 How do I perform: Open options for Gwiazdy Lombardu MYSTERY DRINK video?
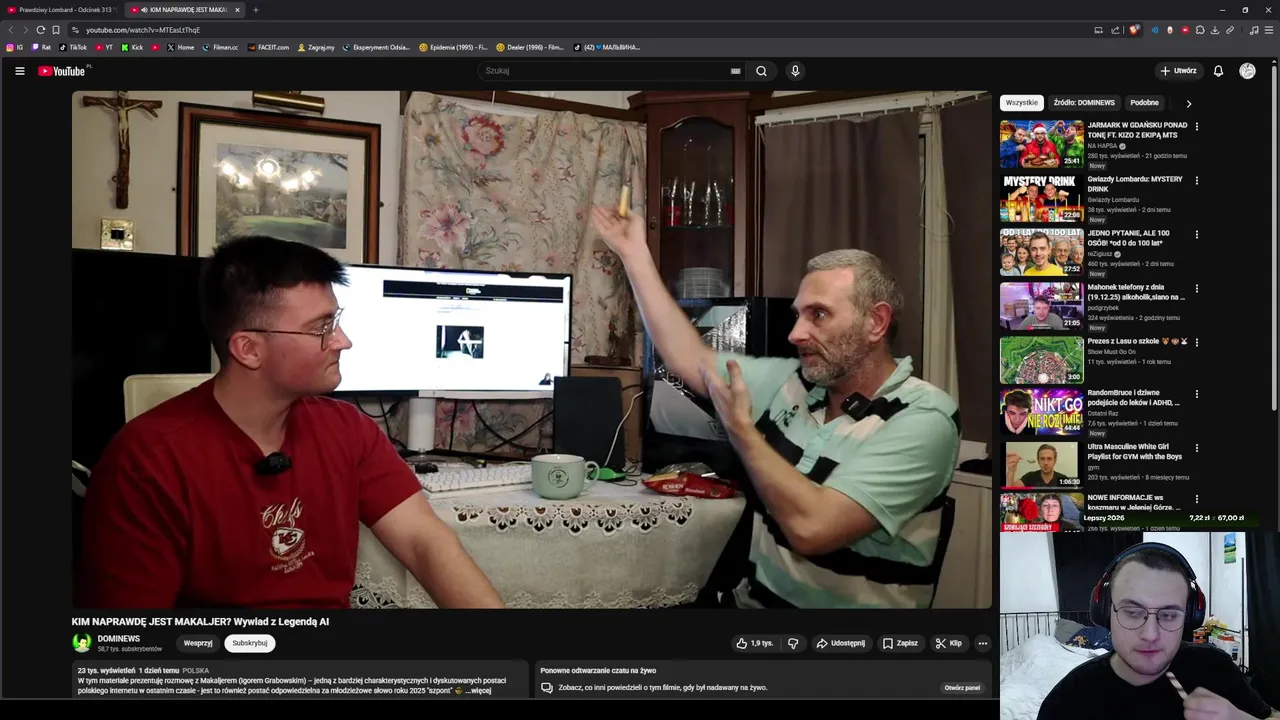(x=1196, y=180)
